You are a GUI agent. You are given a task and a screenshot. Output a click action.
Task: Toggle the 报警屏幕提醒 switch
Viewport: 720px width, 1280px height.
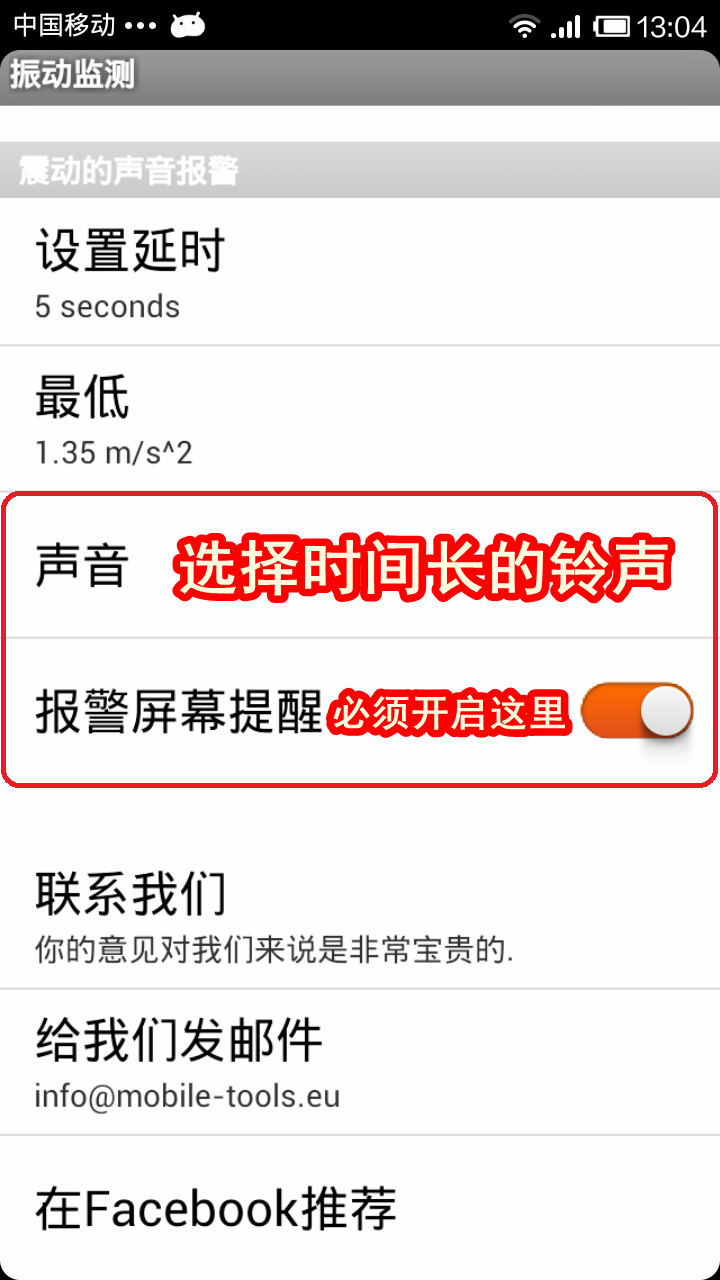(x=637, y=711)
